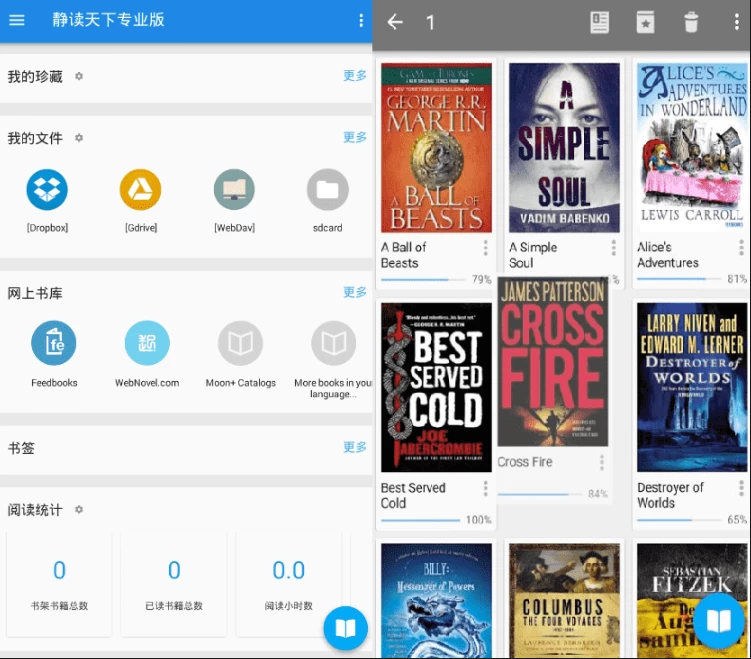Browse the sdcard folder
This screenshot has width=751, height=659.
point(327,190)
